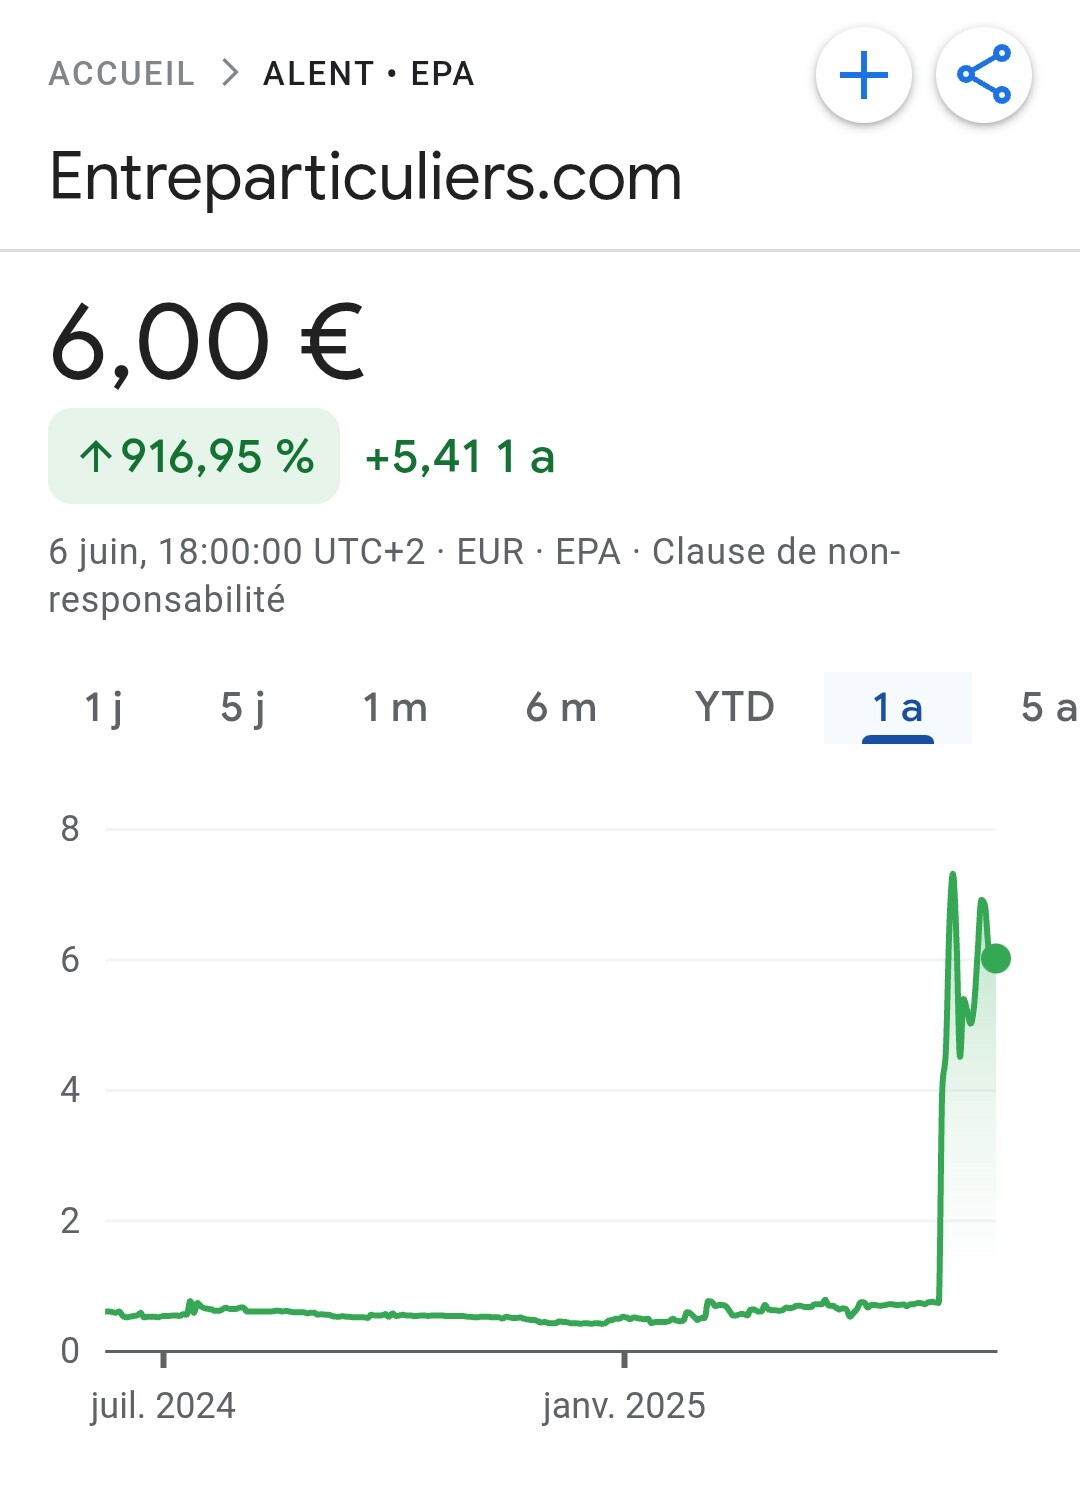Open Clause de non-responsabilité link
1080x1485 pixels.
[x=475, y=575]
